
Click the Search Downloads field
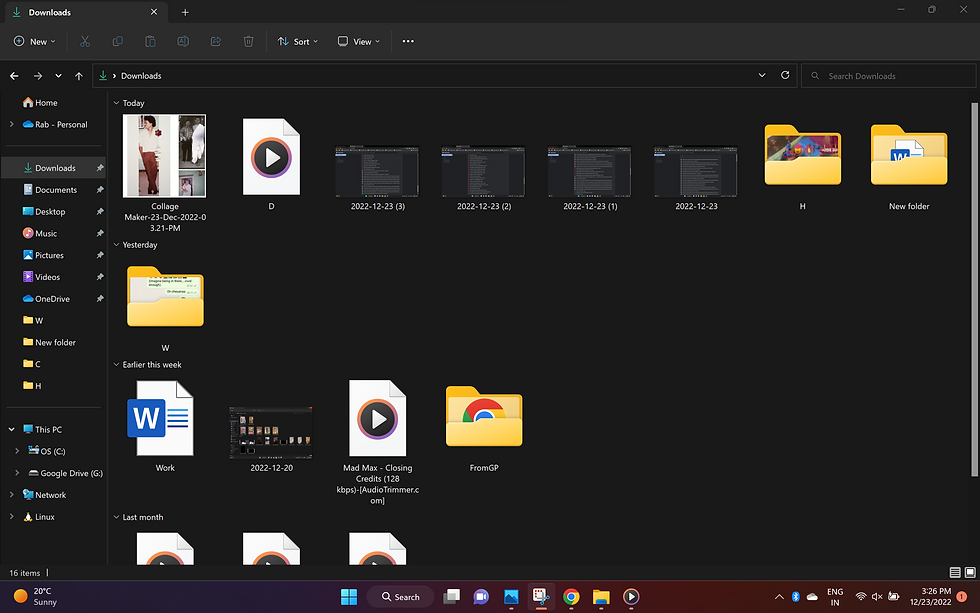[888, 76]
